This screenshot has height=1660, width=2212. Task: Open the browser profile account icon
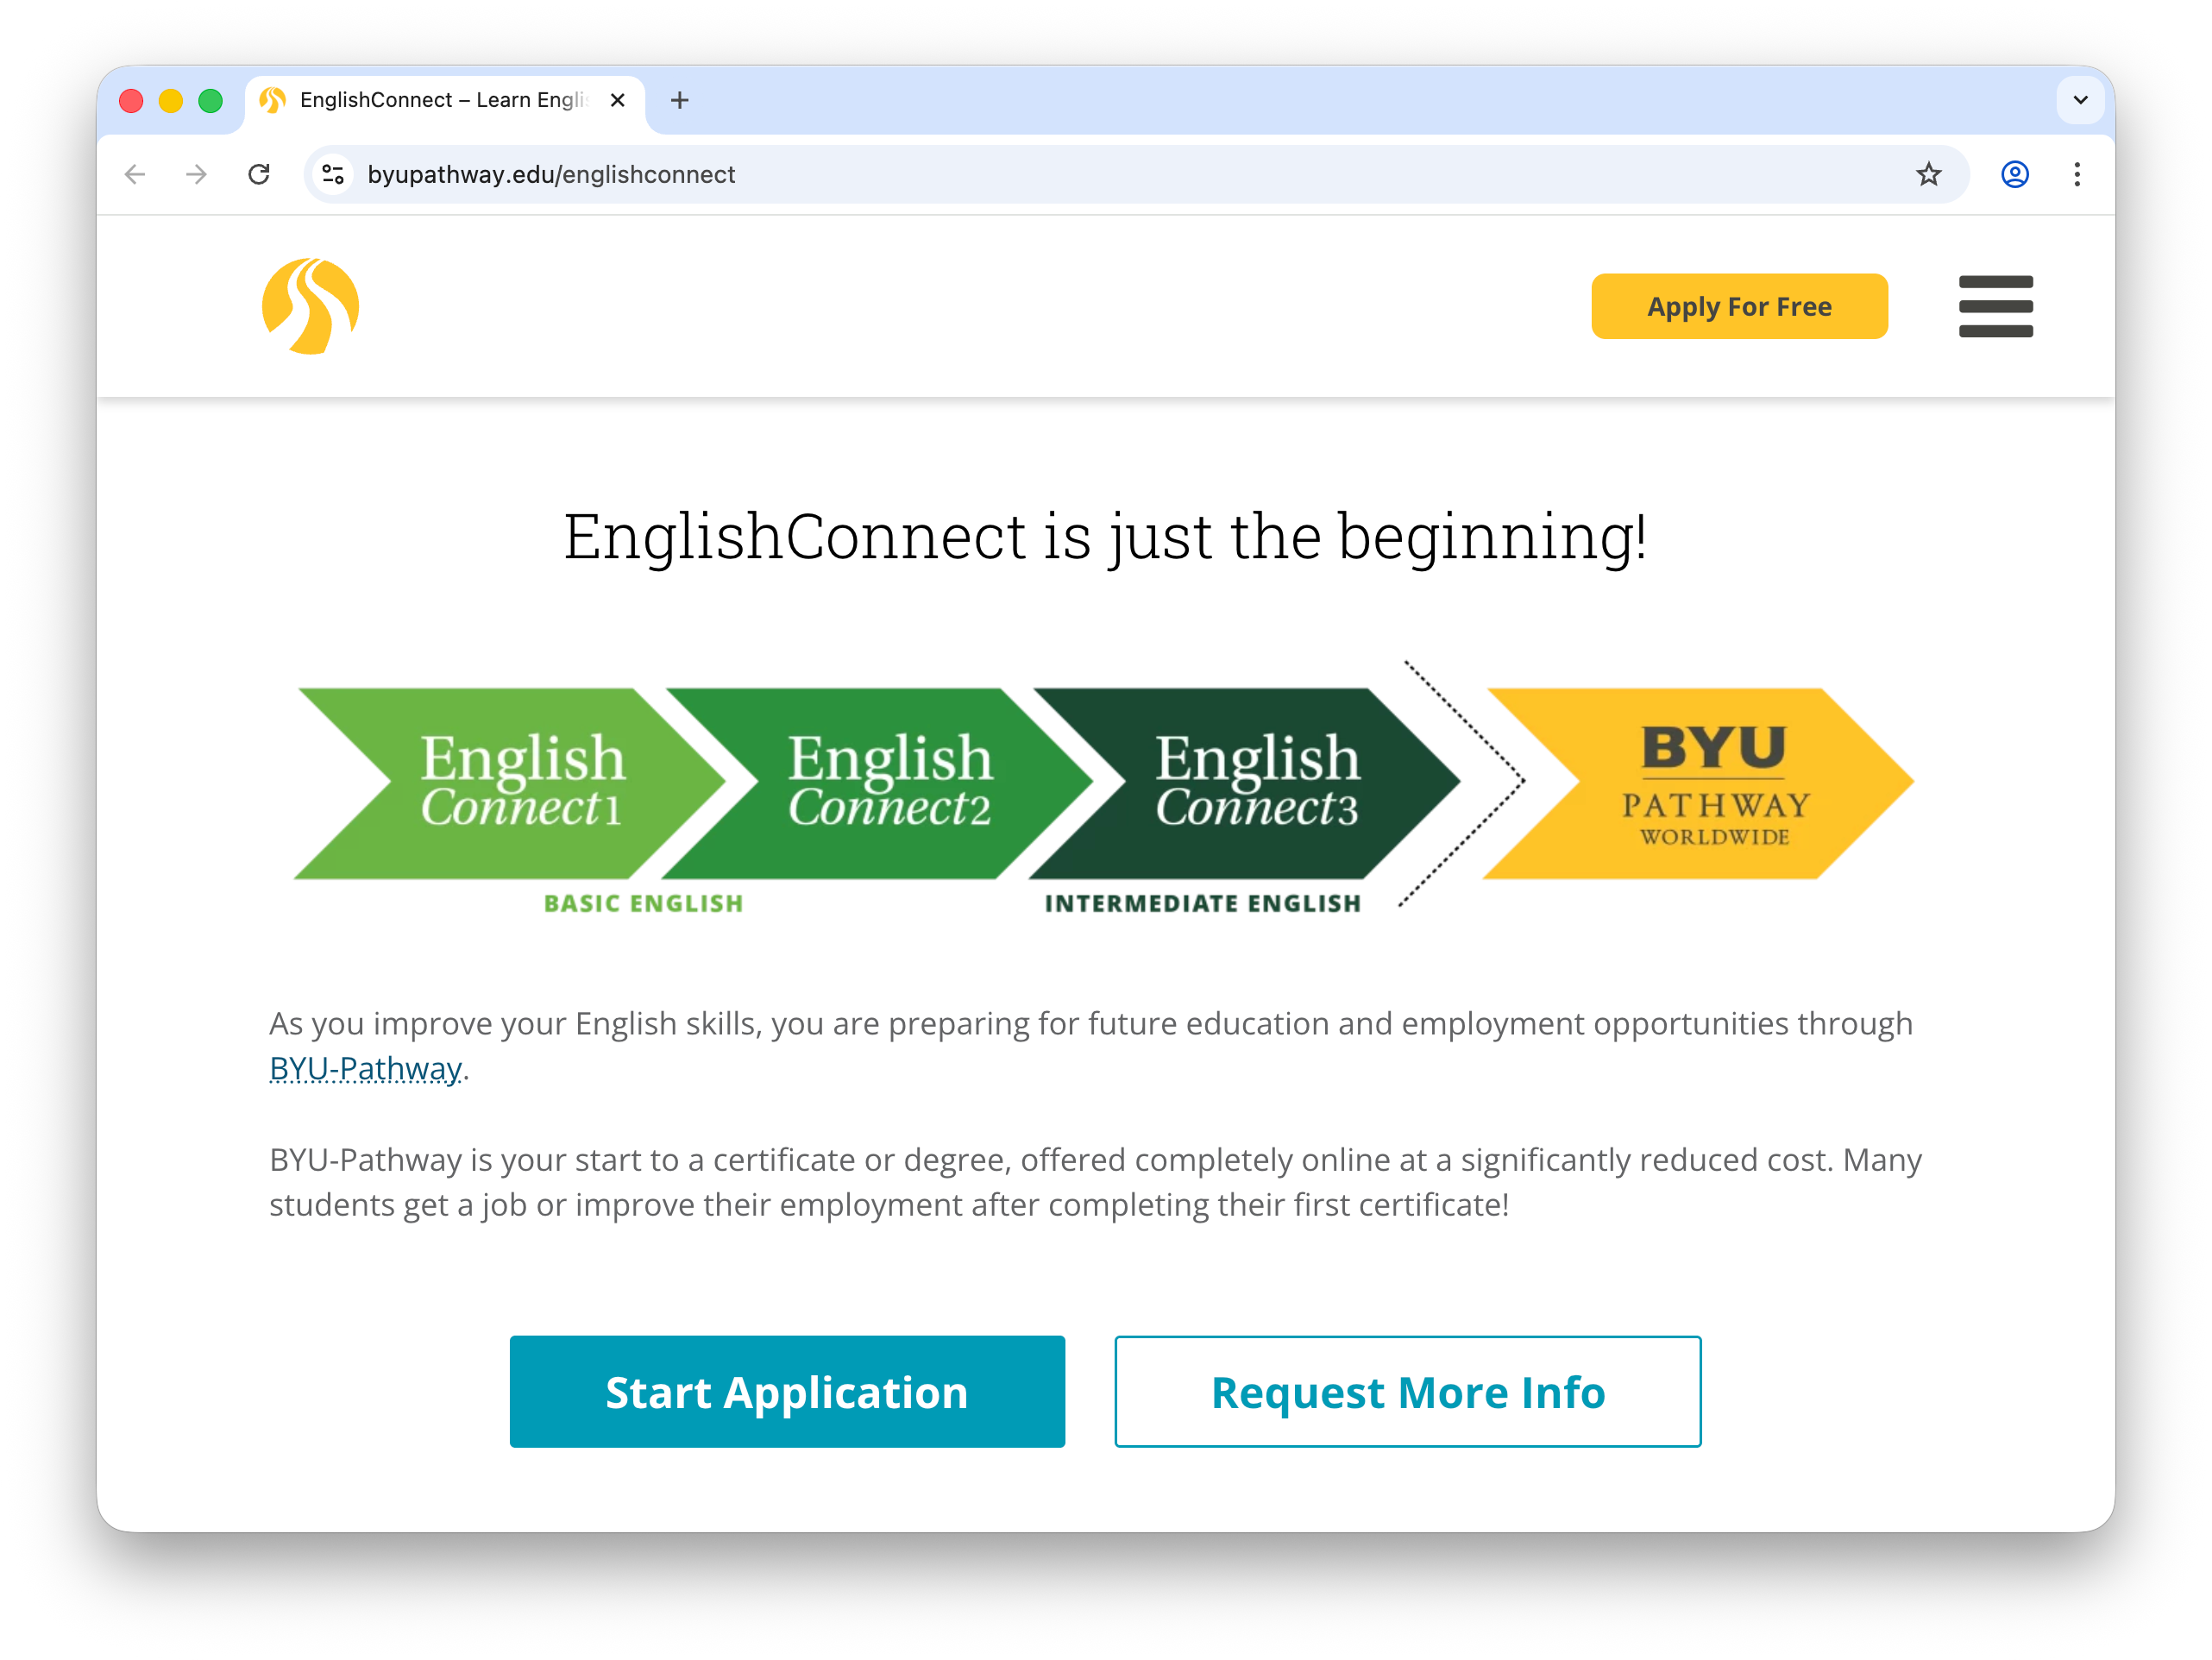point(2014,174)
